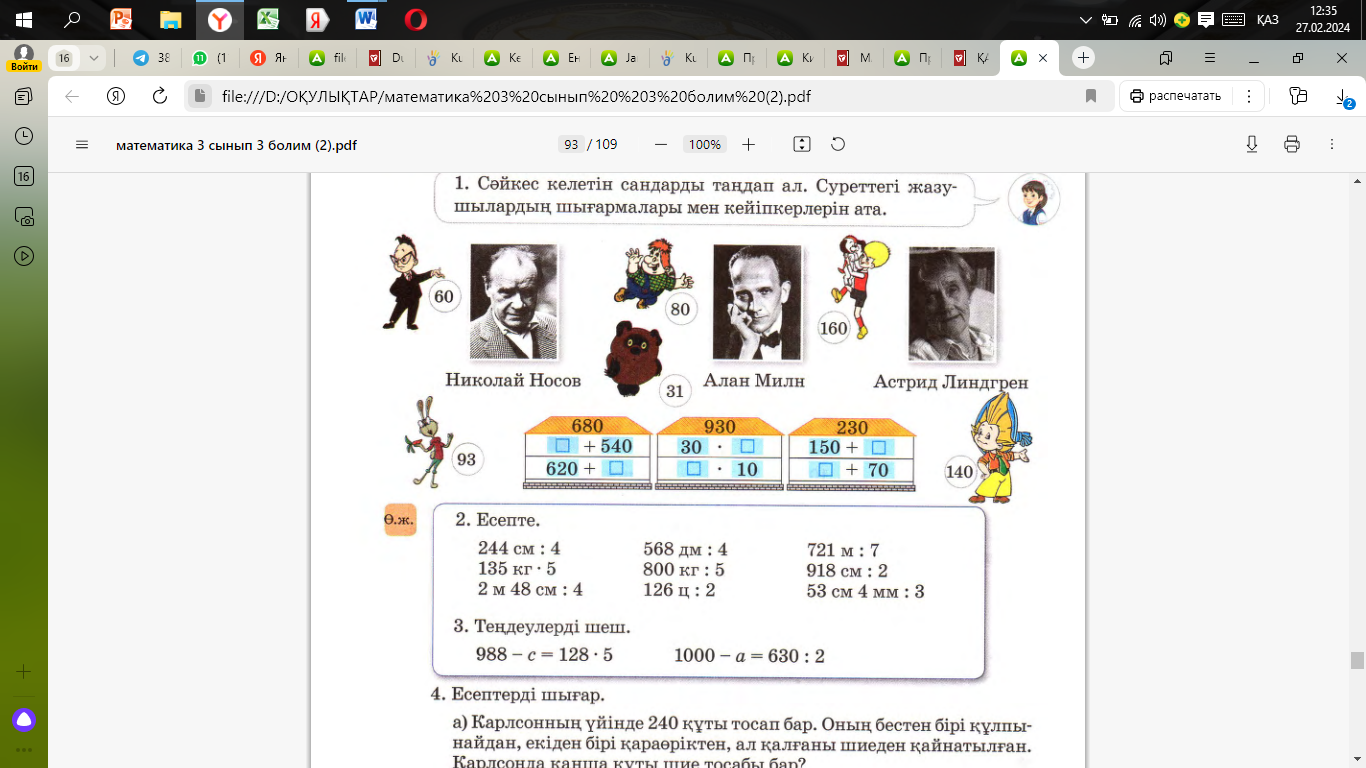Go back using the browser back arrow
Image resolution: width=1366 pixels, height=768 pixels.
pyautogui.click(x=71, y=96)
